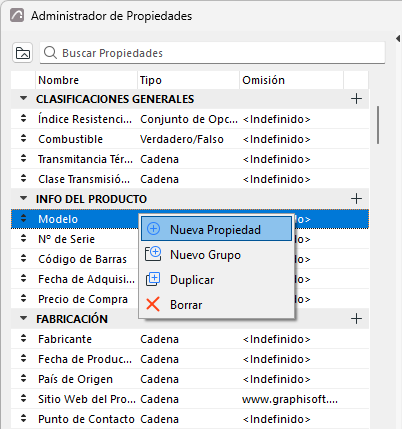
Task: Select the Punto de Contacto property
Action: point(86,419)
